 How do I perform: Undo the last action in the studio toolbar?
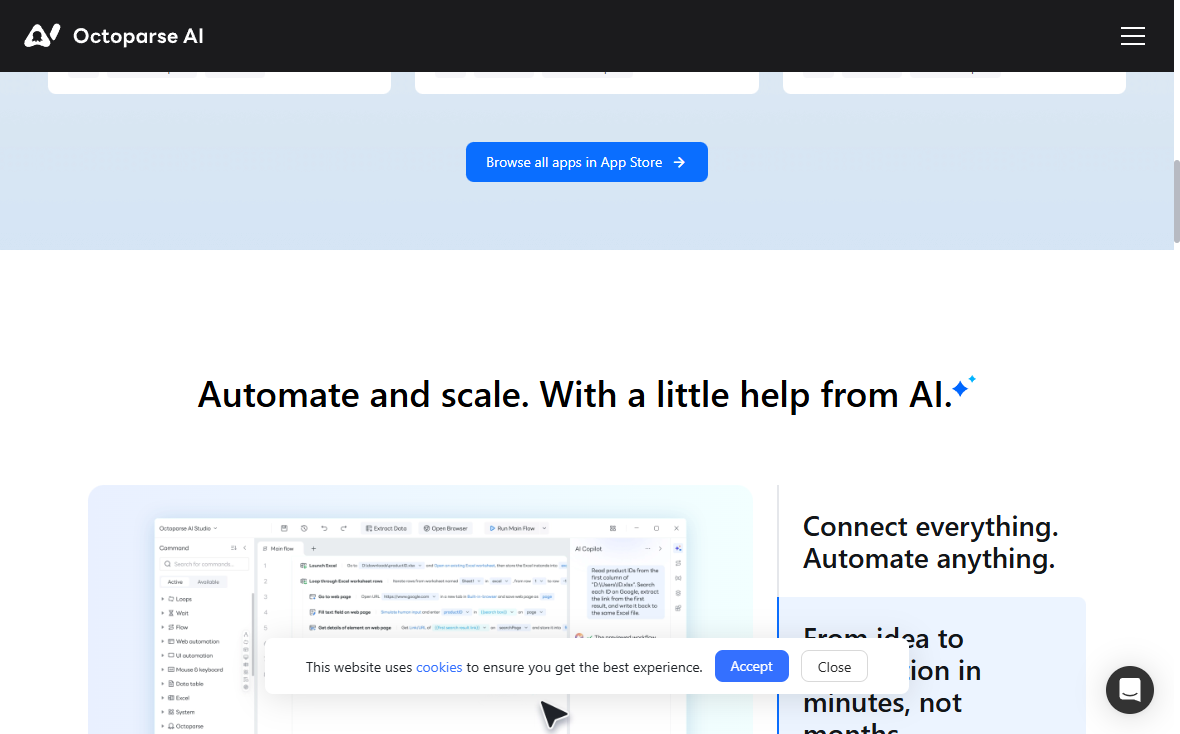point(324,528)
